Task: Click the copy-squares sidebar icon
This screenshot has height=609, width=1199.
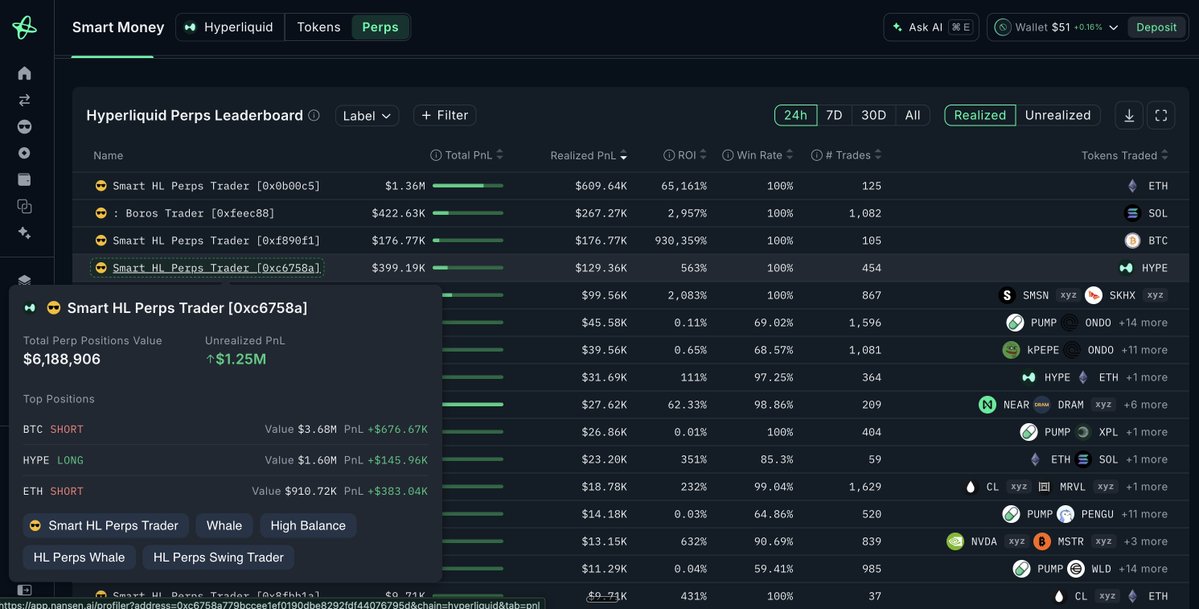Action: (24, 207)
